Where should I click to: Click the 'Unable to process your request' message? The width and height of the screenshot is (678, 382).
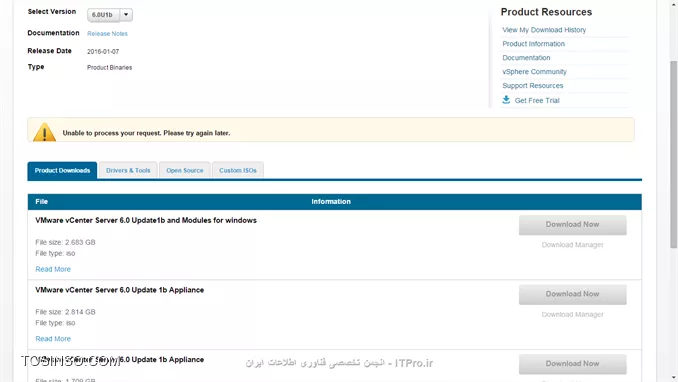(146, 133)
